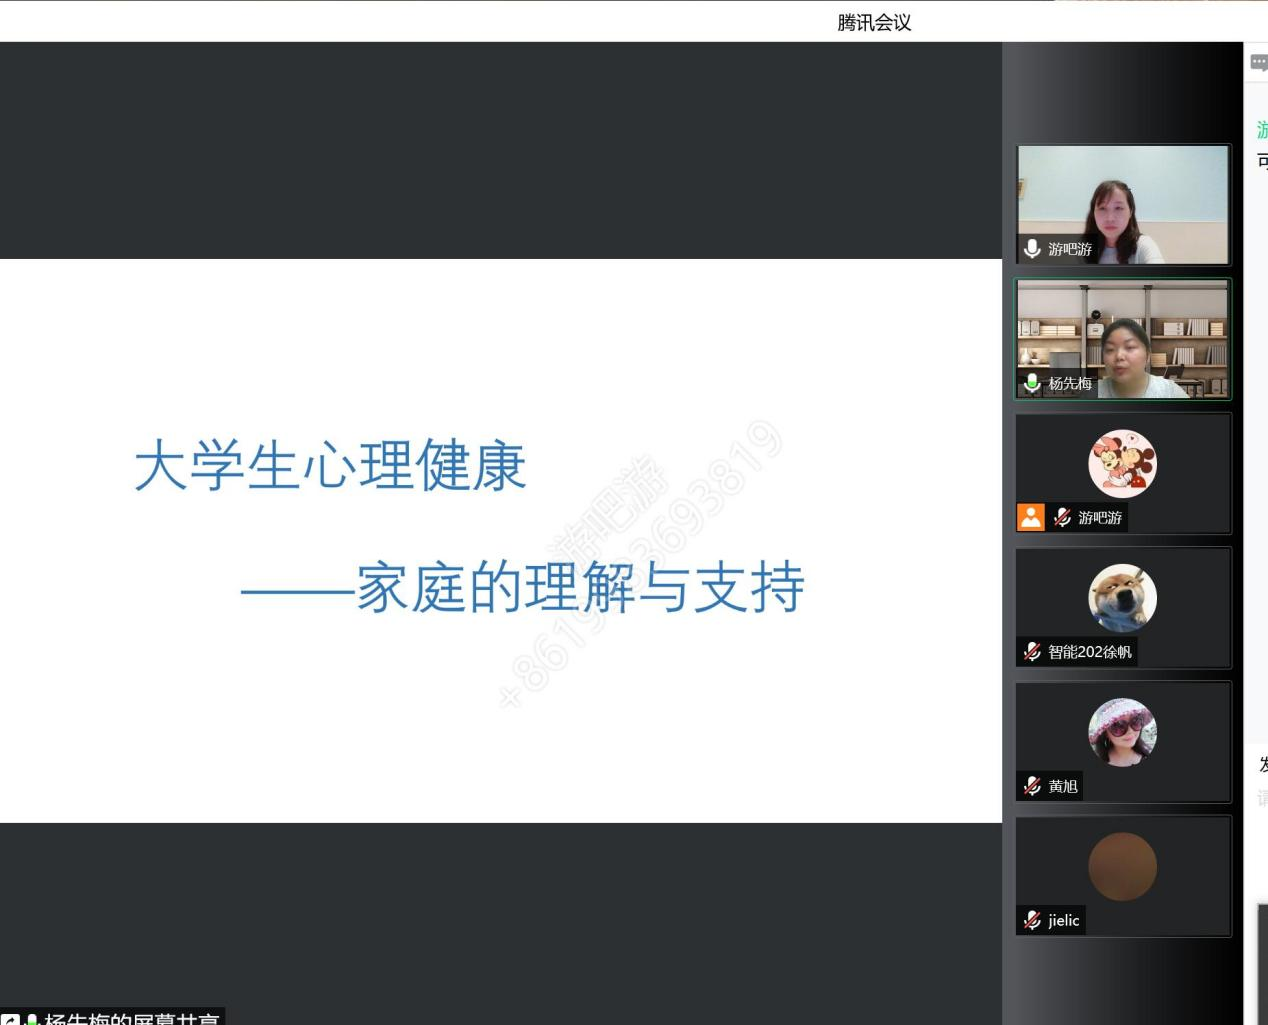The image size is (1268, 1025).
Task: Click the slide title 大学生心理健康
Action: [330, 466]
